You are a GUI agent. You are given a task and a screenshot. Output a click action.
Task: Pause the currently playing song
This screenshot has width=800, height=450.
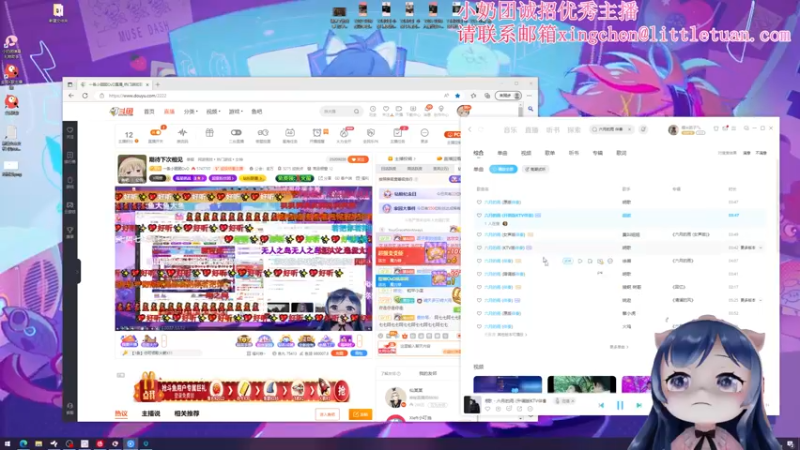620,405
